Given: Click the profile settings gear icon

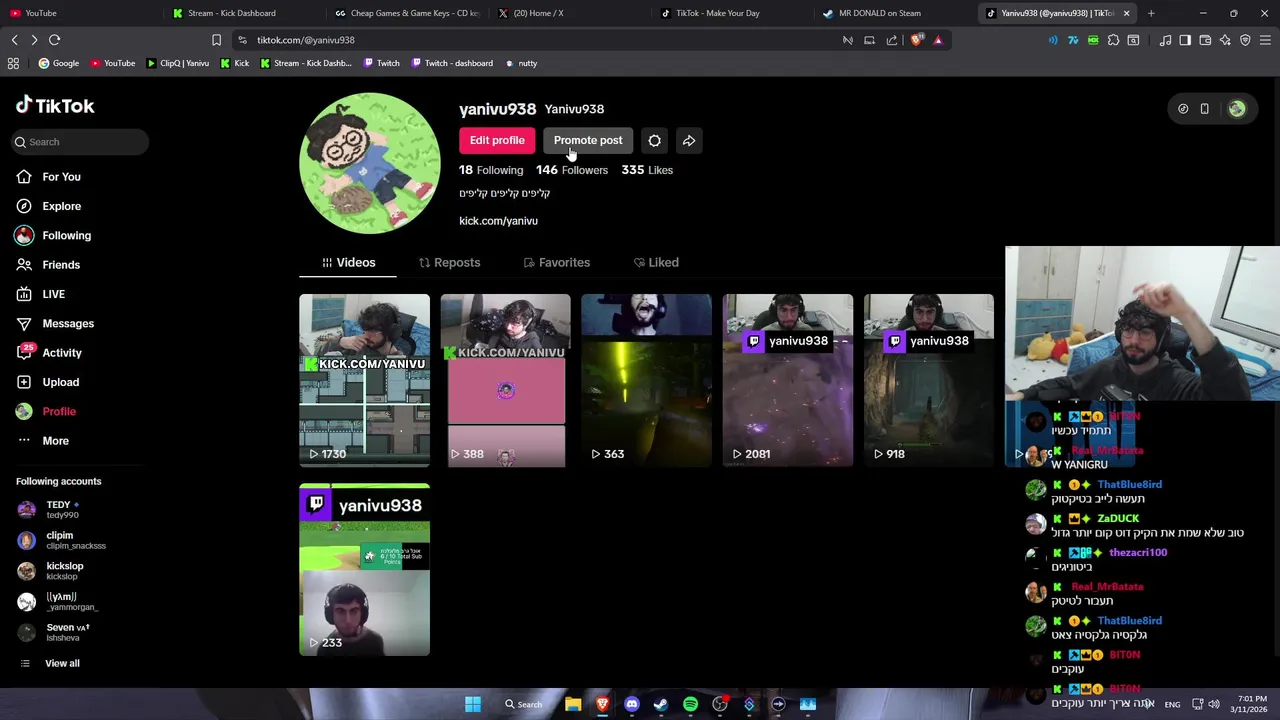Looking at the screenshot, I should 654,141.
